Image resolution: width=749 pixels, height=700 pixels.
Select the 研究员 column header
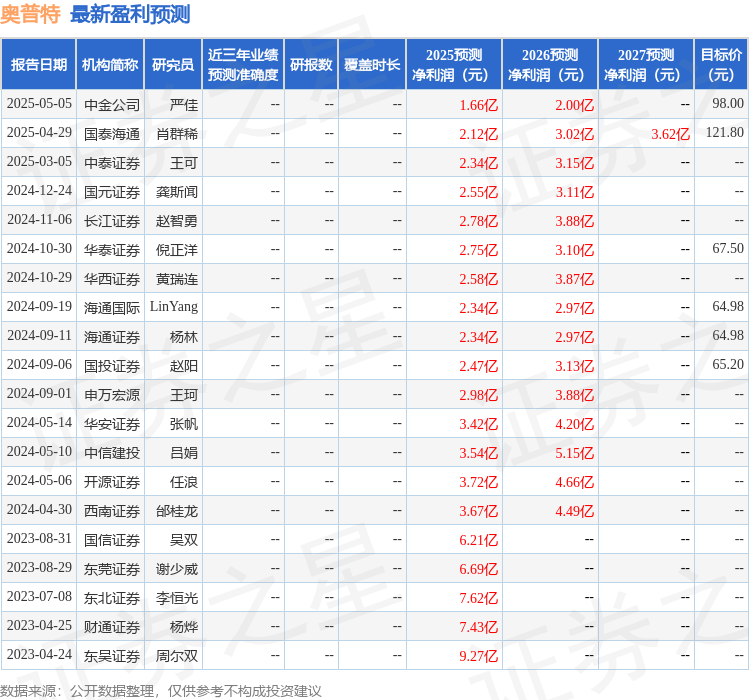click(172, 65)
